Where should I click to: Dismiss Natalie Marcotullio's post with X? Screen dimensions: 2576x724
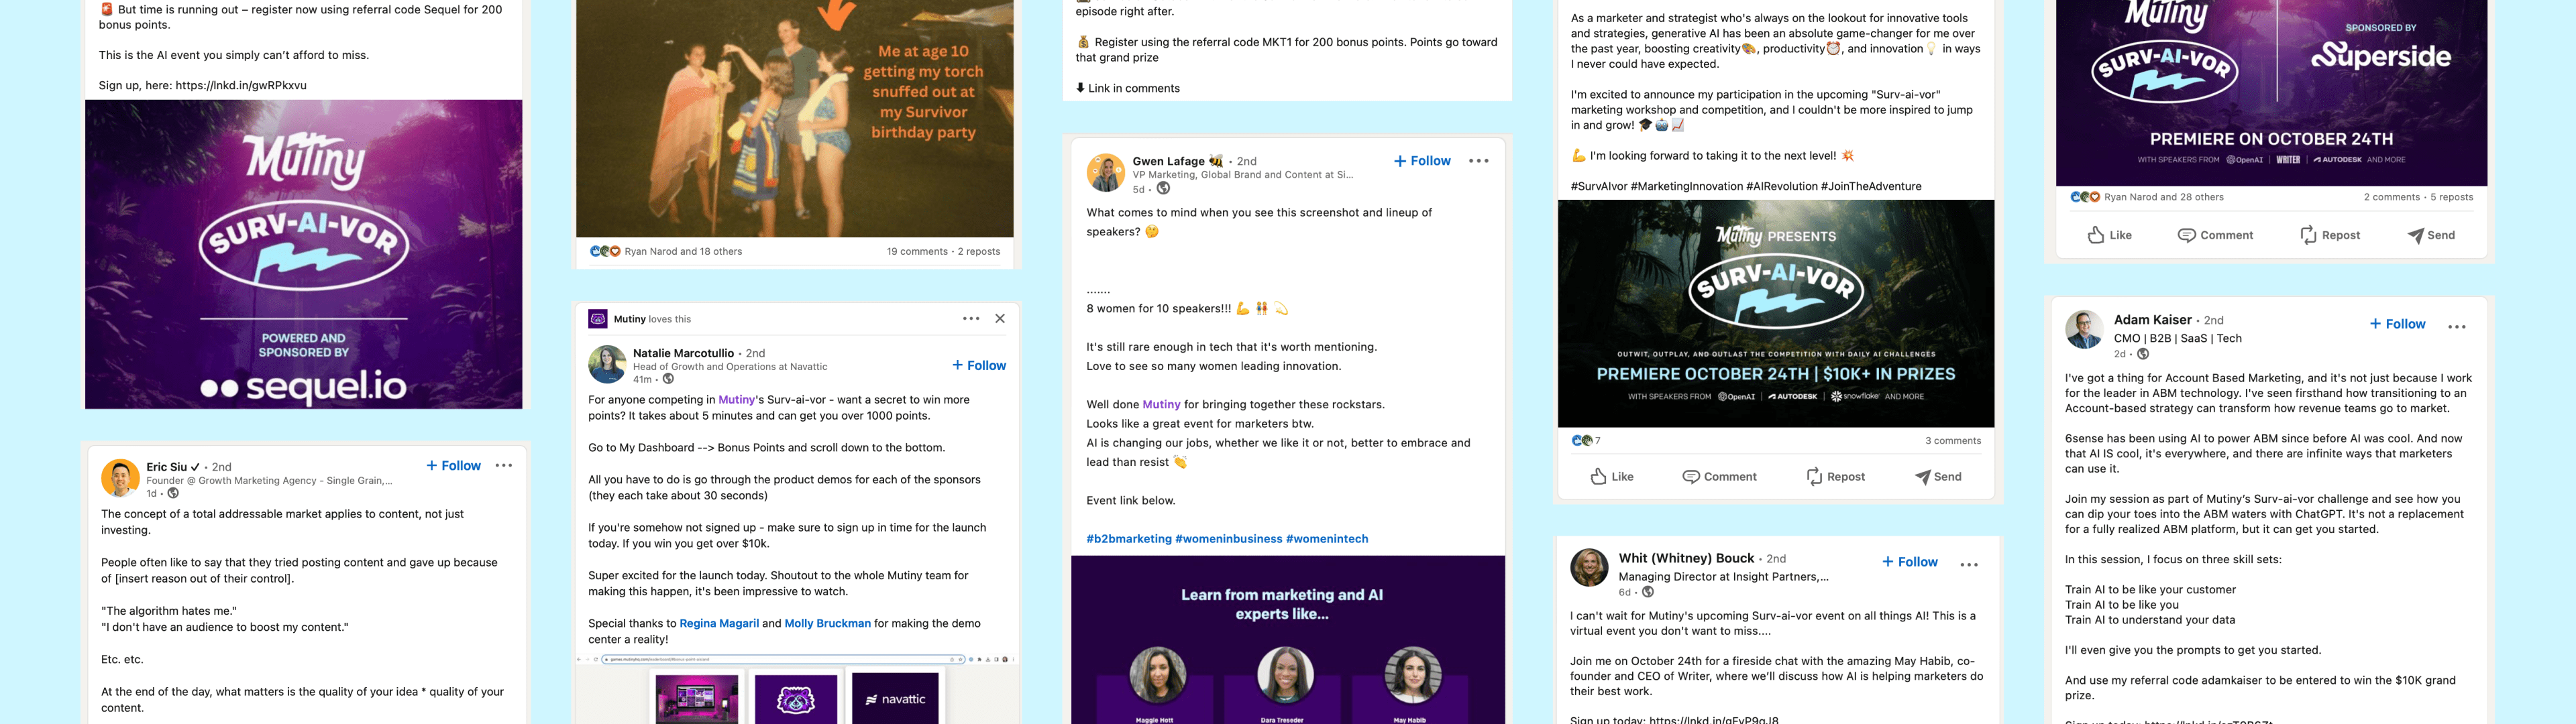1000,319
